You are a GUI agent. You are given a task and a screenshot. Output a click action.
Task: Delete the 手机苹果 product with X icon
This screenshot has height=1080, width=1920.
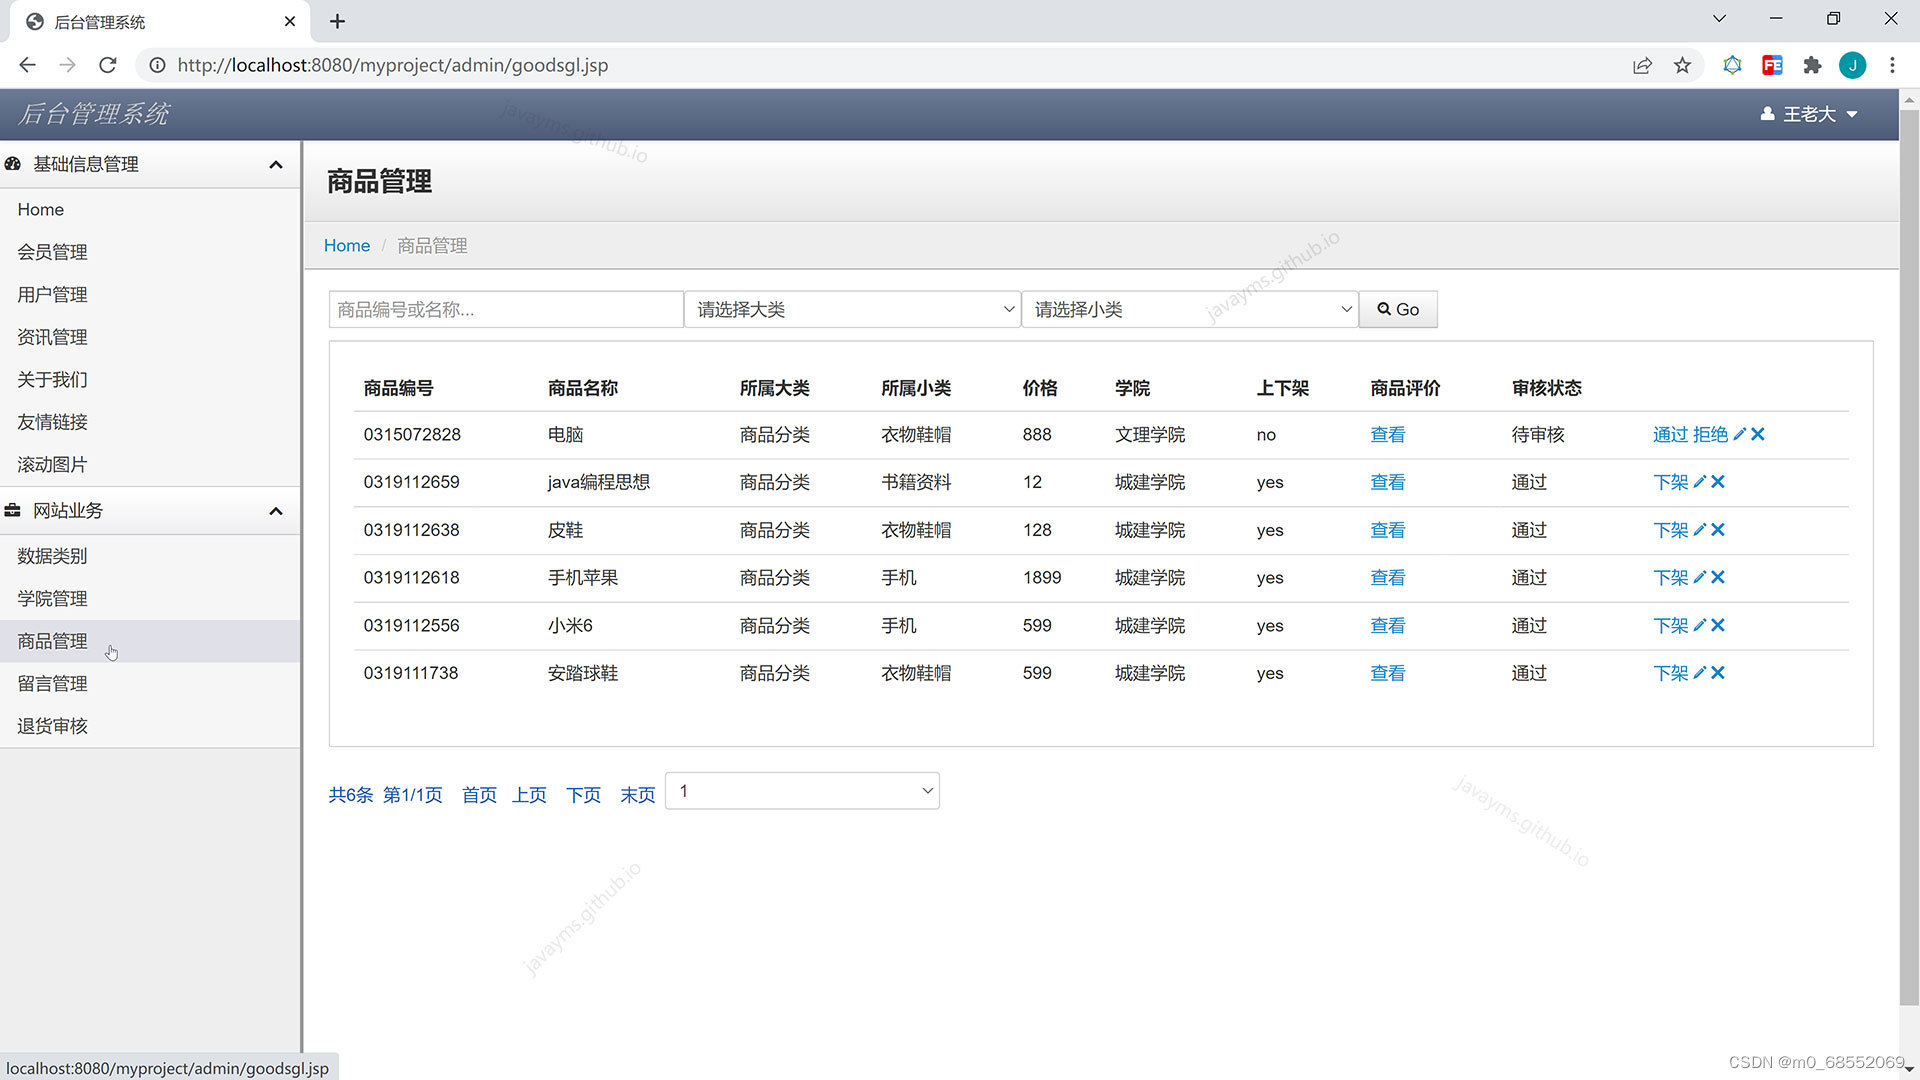pos(1717,578)
